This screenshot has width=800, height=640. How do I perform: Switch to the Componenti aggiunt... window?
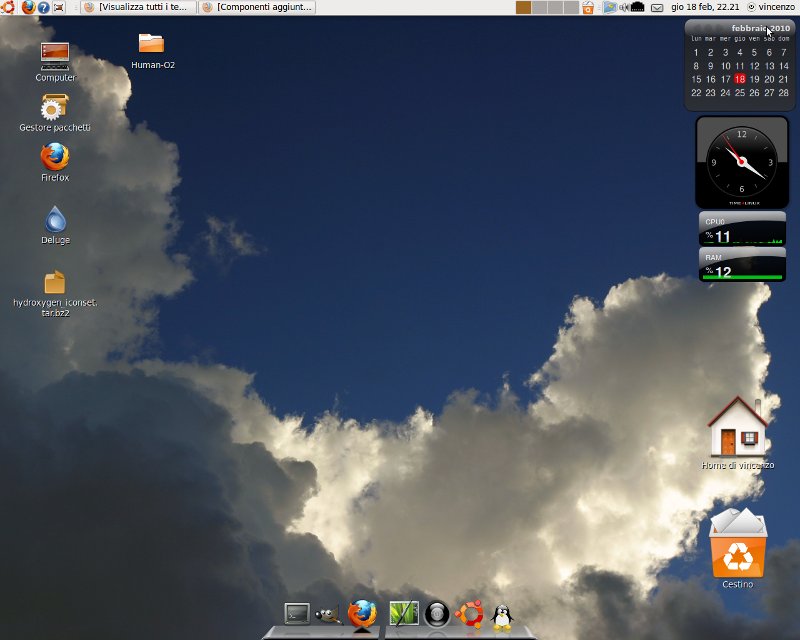[257, 7]
